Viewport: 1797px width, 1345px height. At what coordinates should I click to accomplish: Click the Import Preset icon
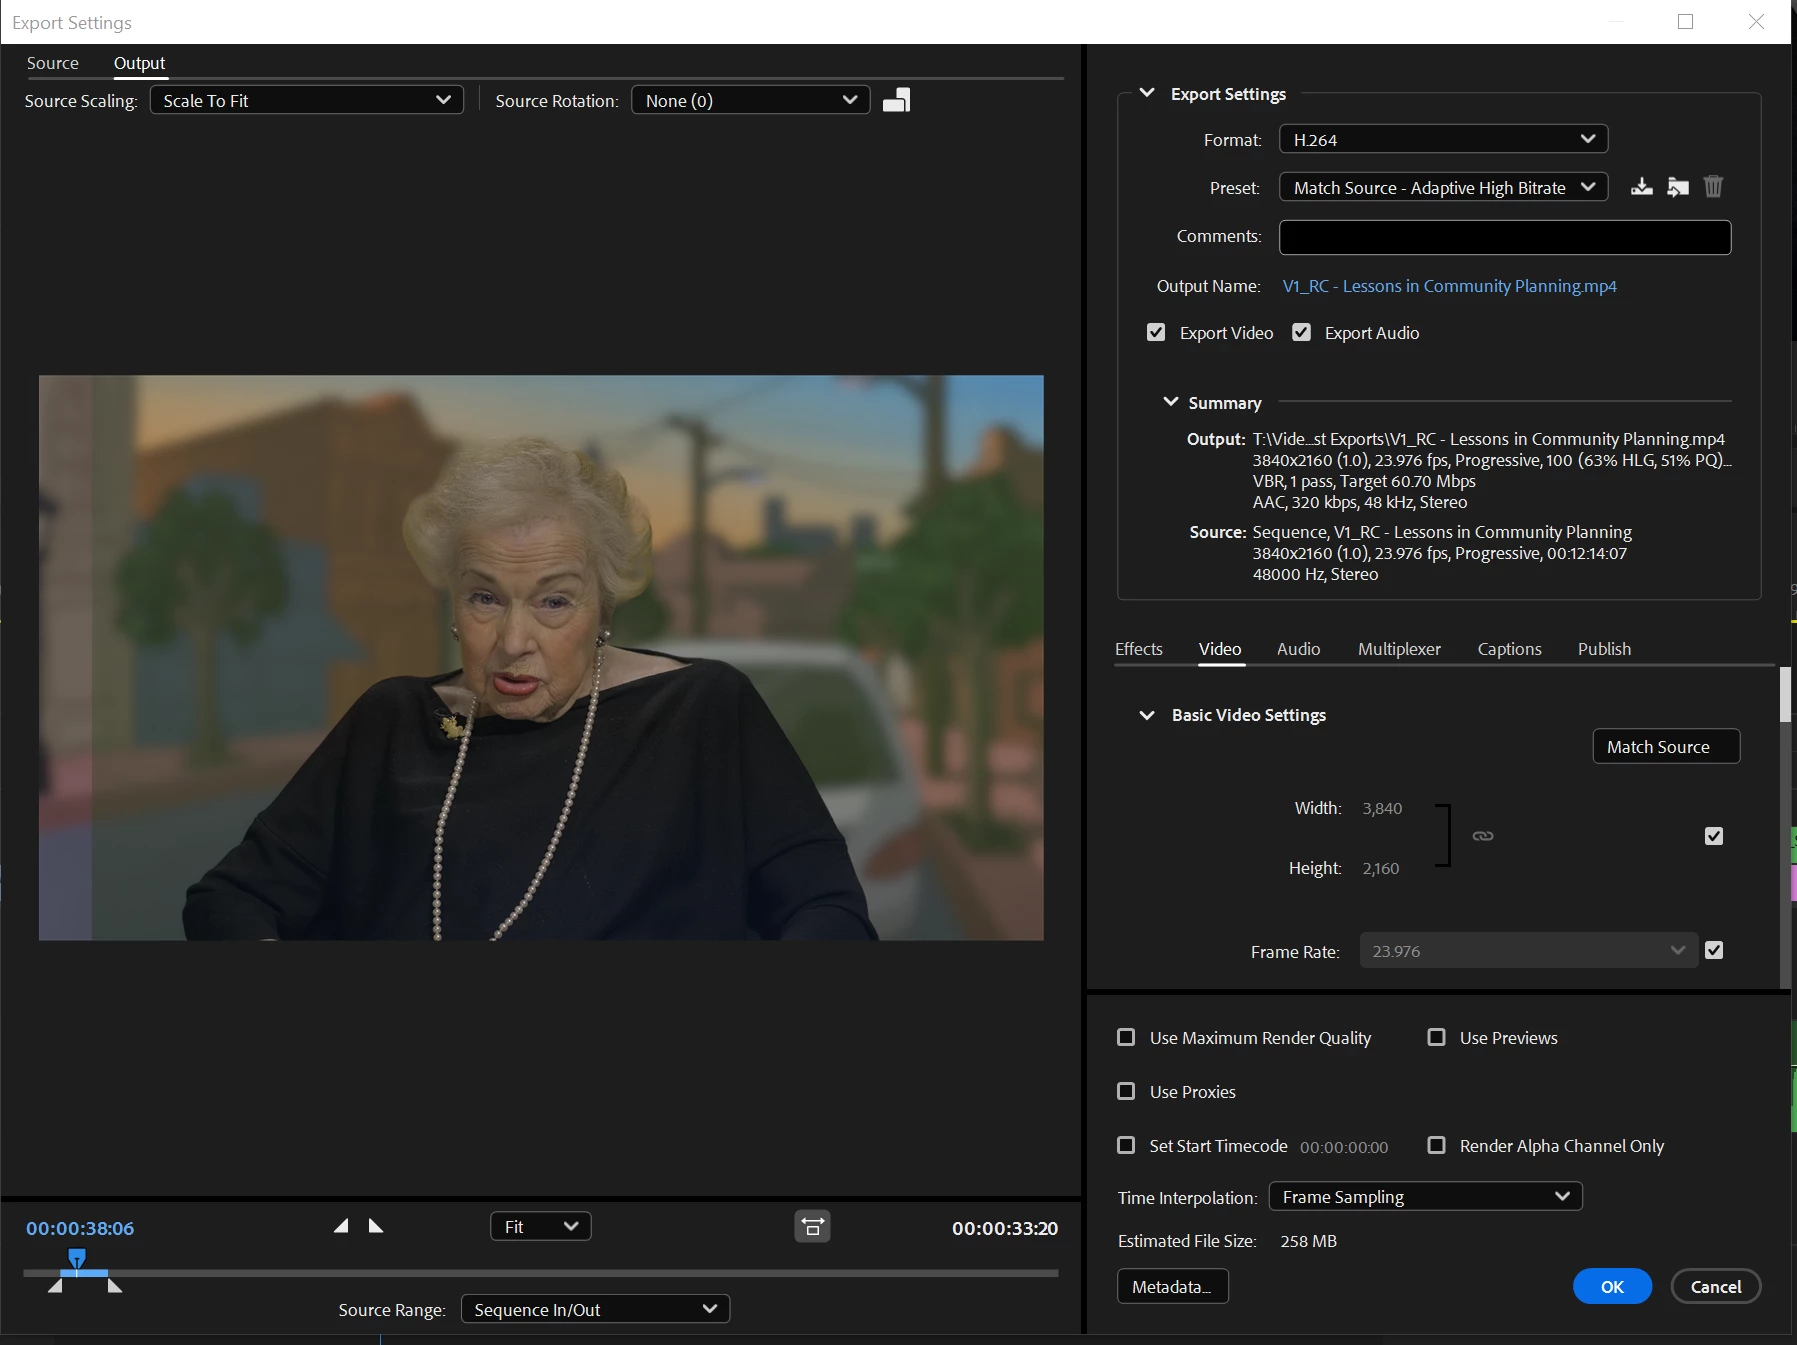click(1678, 187)
